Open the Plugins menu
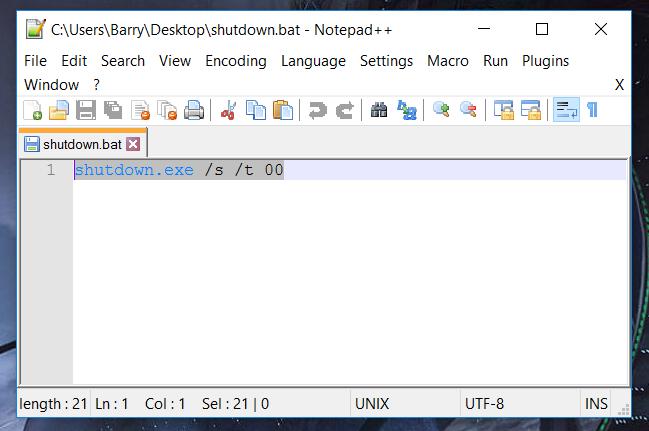 [x=546, y=61]
